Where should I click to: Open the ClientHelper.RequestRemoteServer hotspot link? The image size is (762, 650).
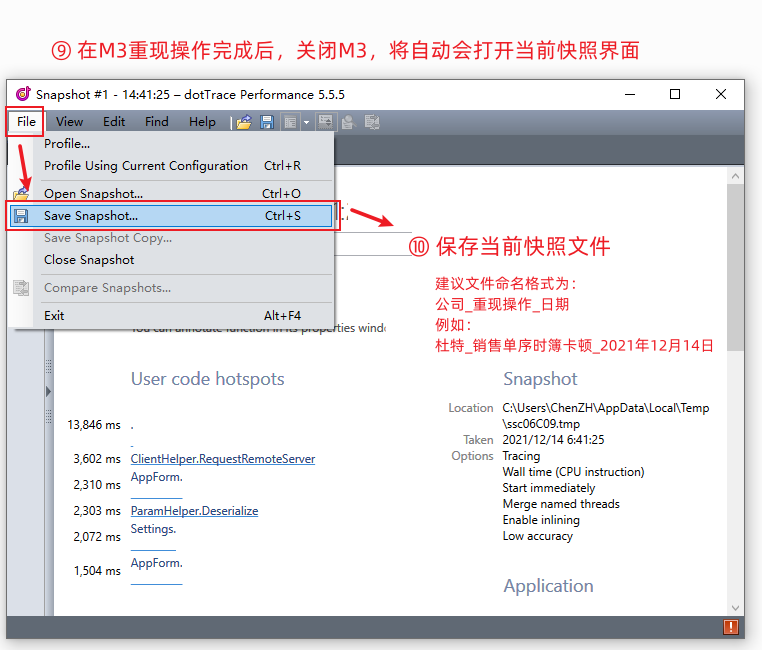point(223,459)
